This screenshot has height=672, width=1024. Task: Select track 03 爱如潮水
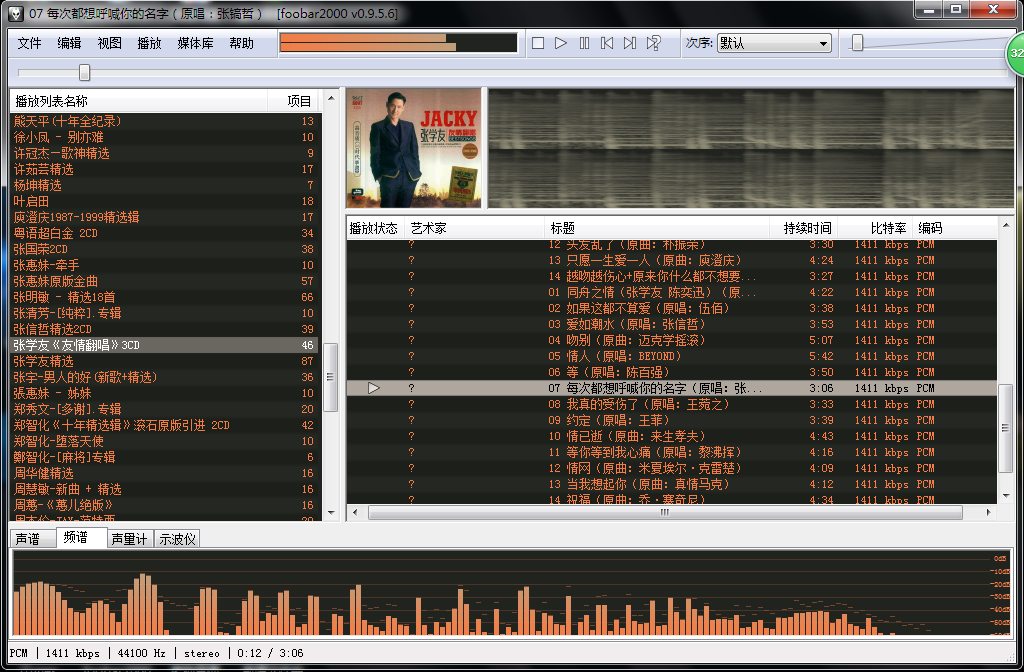click(x=671, y=324)
